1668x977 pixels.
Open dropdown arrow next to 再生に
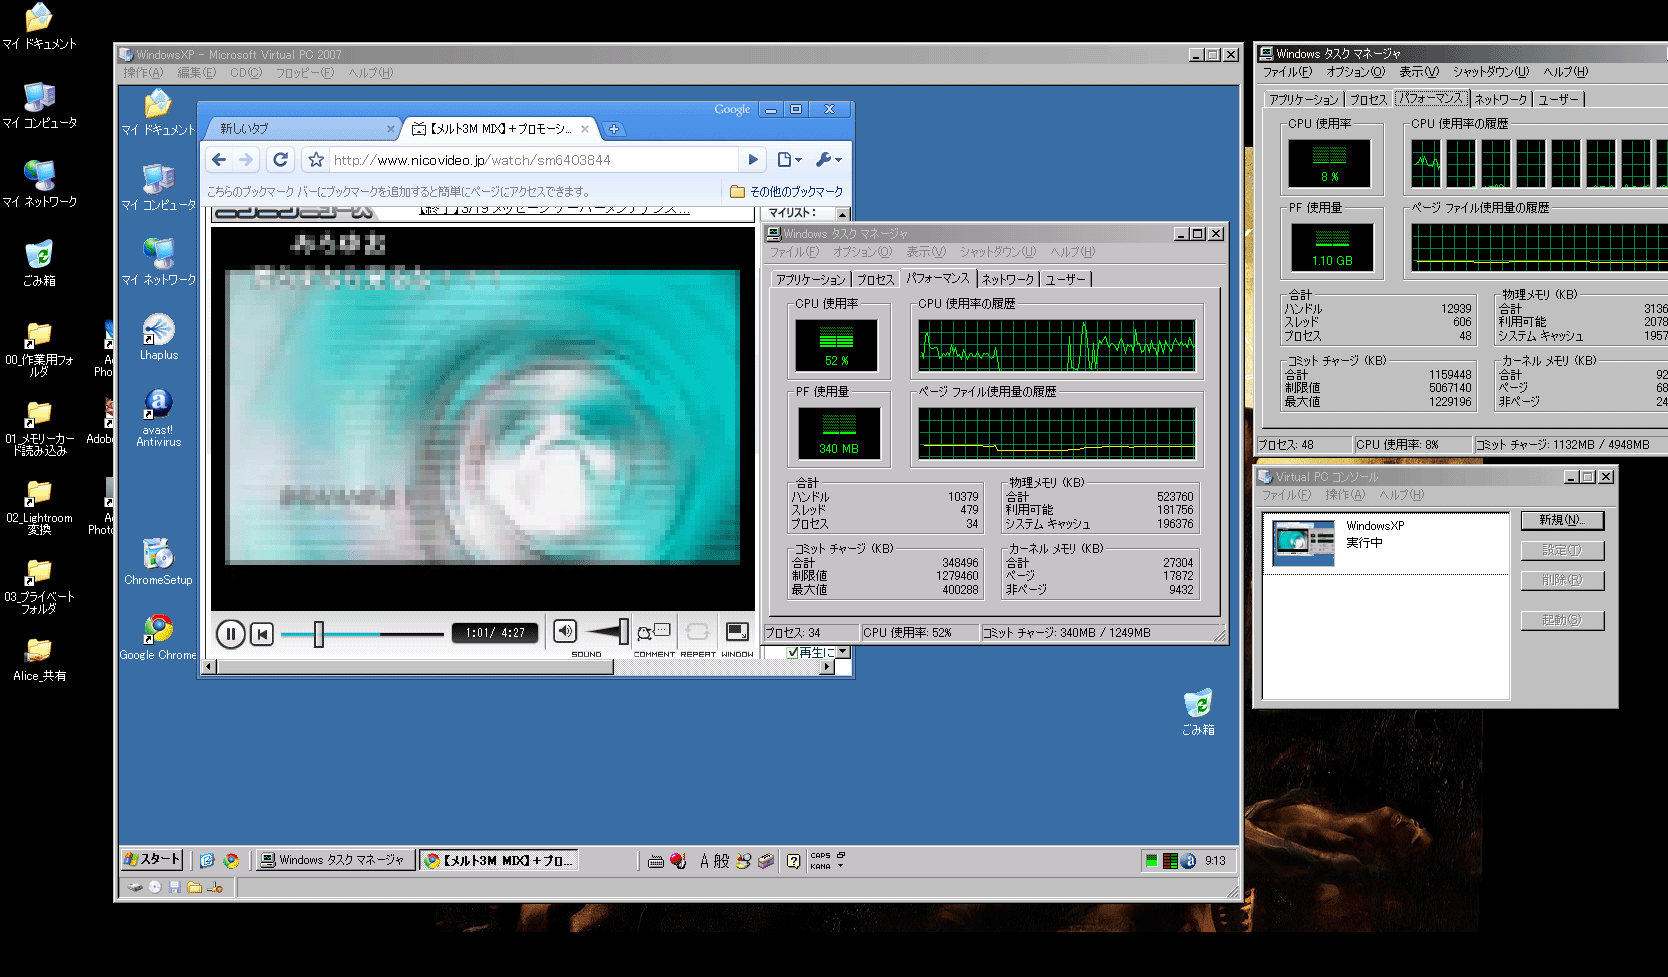click(843, 652)
